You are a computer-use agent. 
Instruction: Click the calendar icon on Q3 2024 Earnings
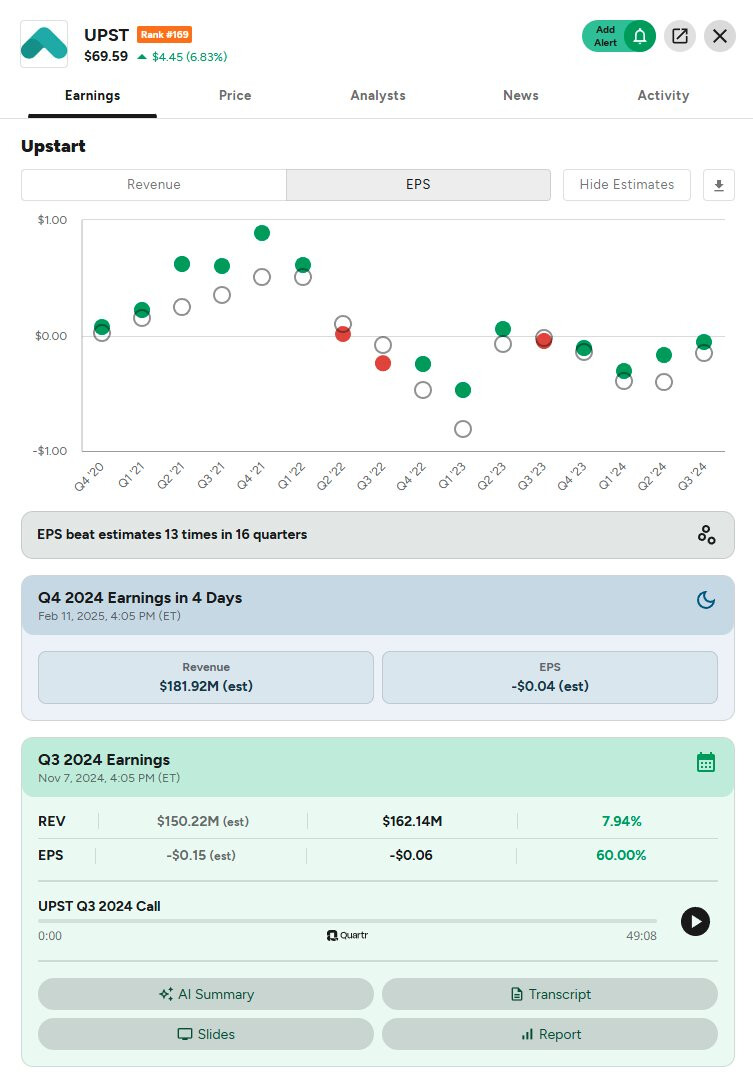tap(706, 762)
